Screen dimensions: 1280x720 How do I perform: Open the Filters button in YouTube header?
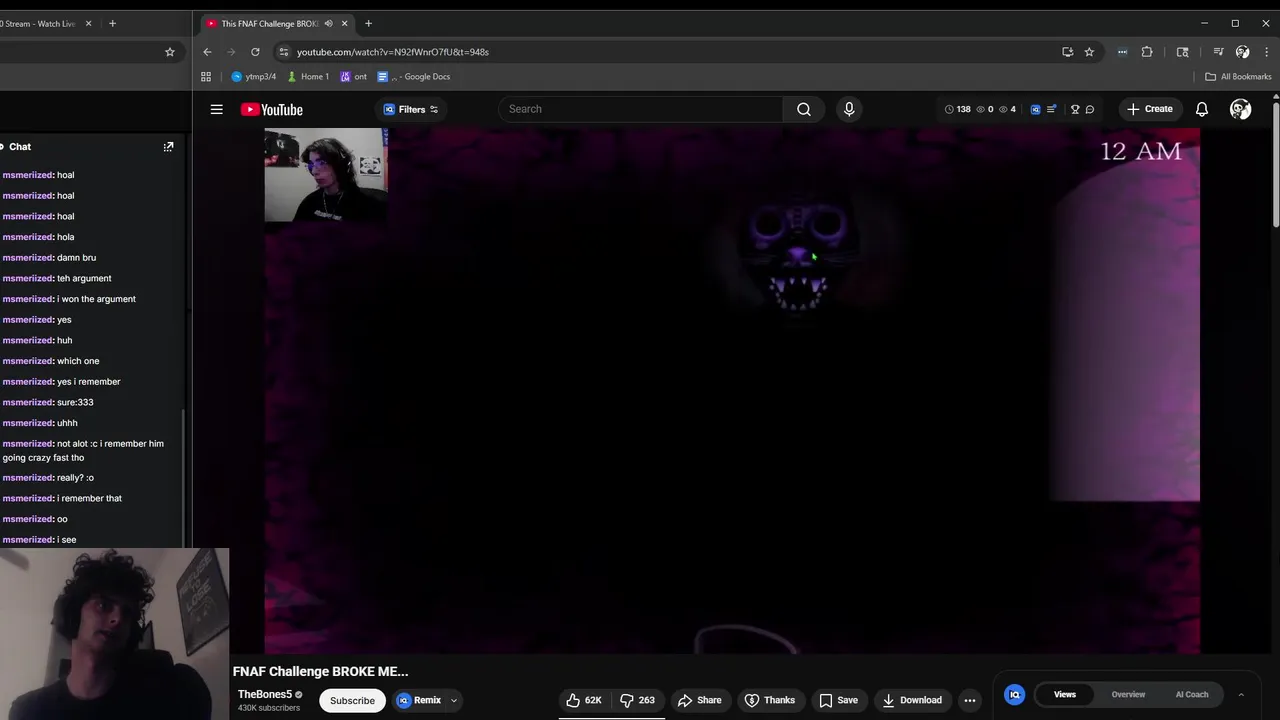coord(411,109)
